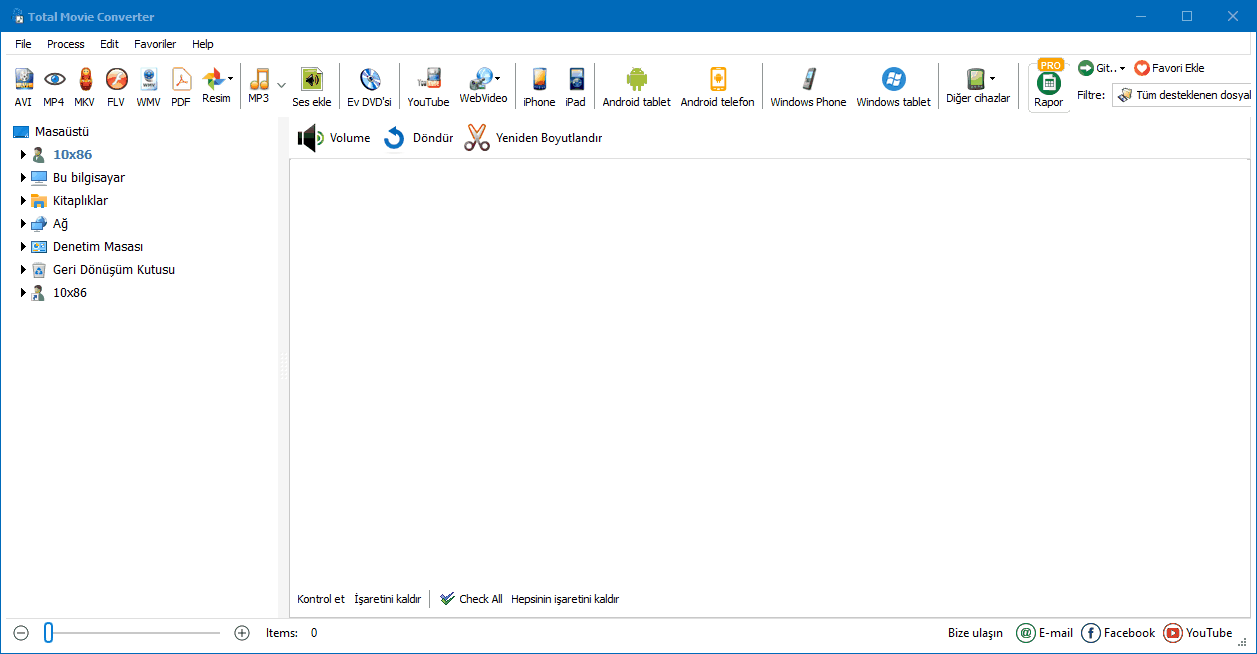Click Kontrol et to mark selection

coord(321,599)
